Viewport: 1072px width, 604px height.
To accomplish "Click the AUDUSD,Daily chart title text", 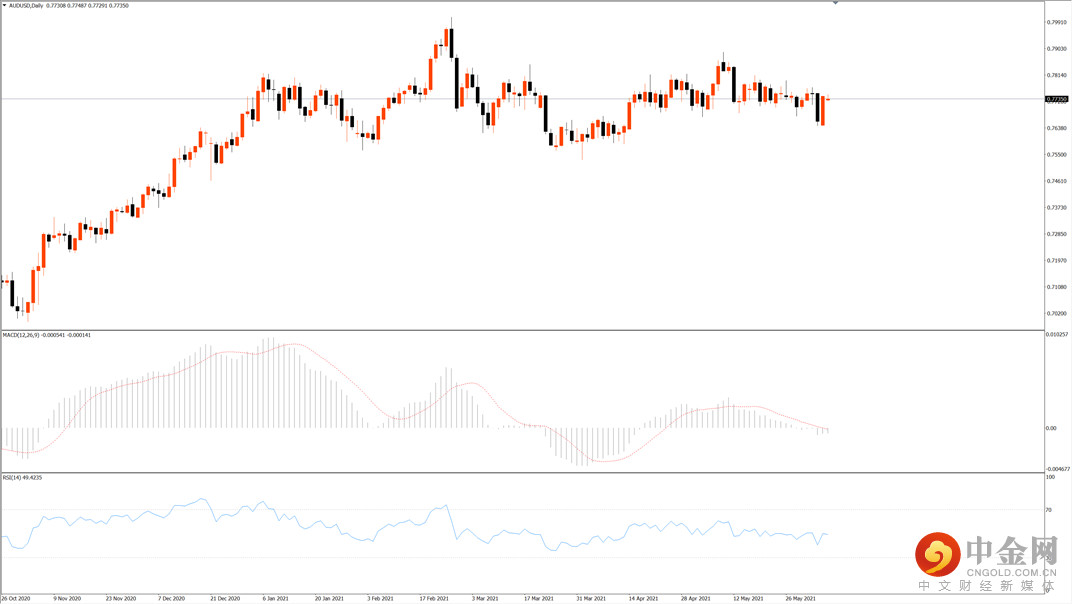I will coord(26,5).
